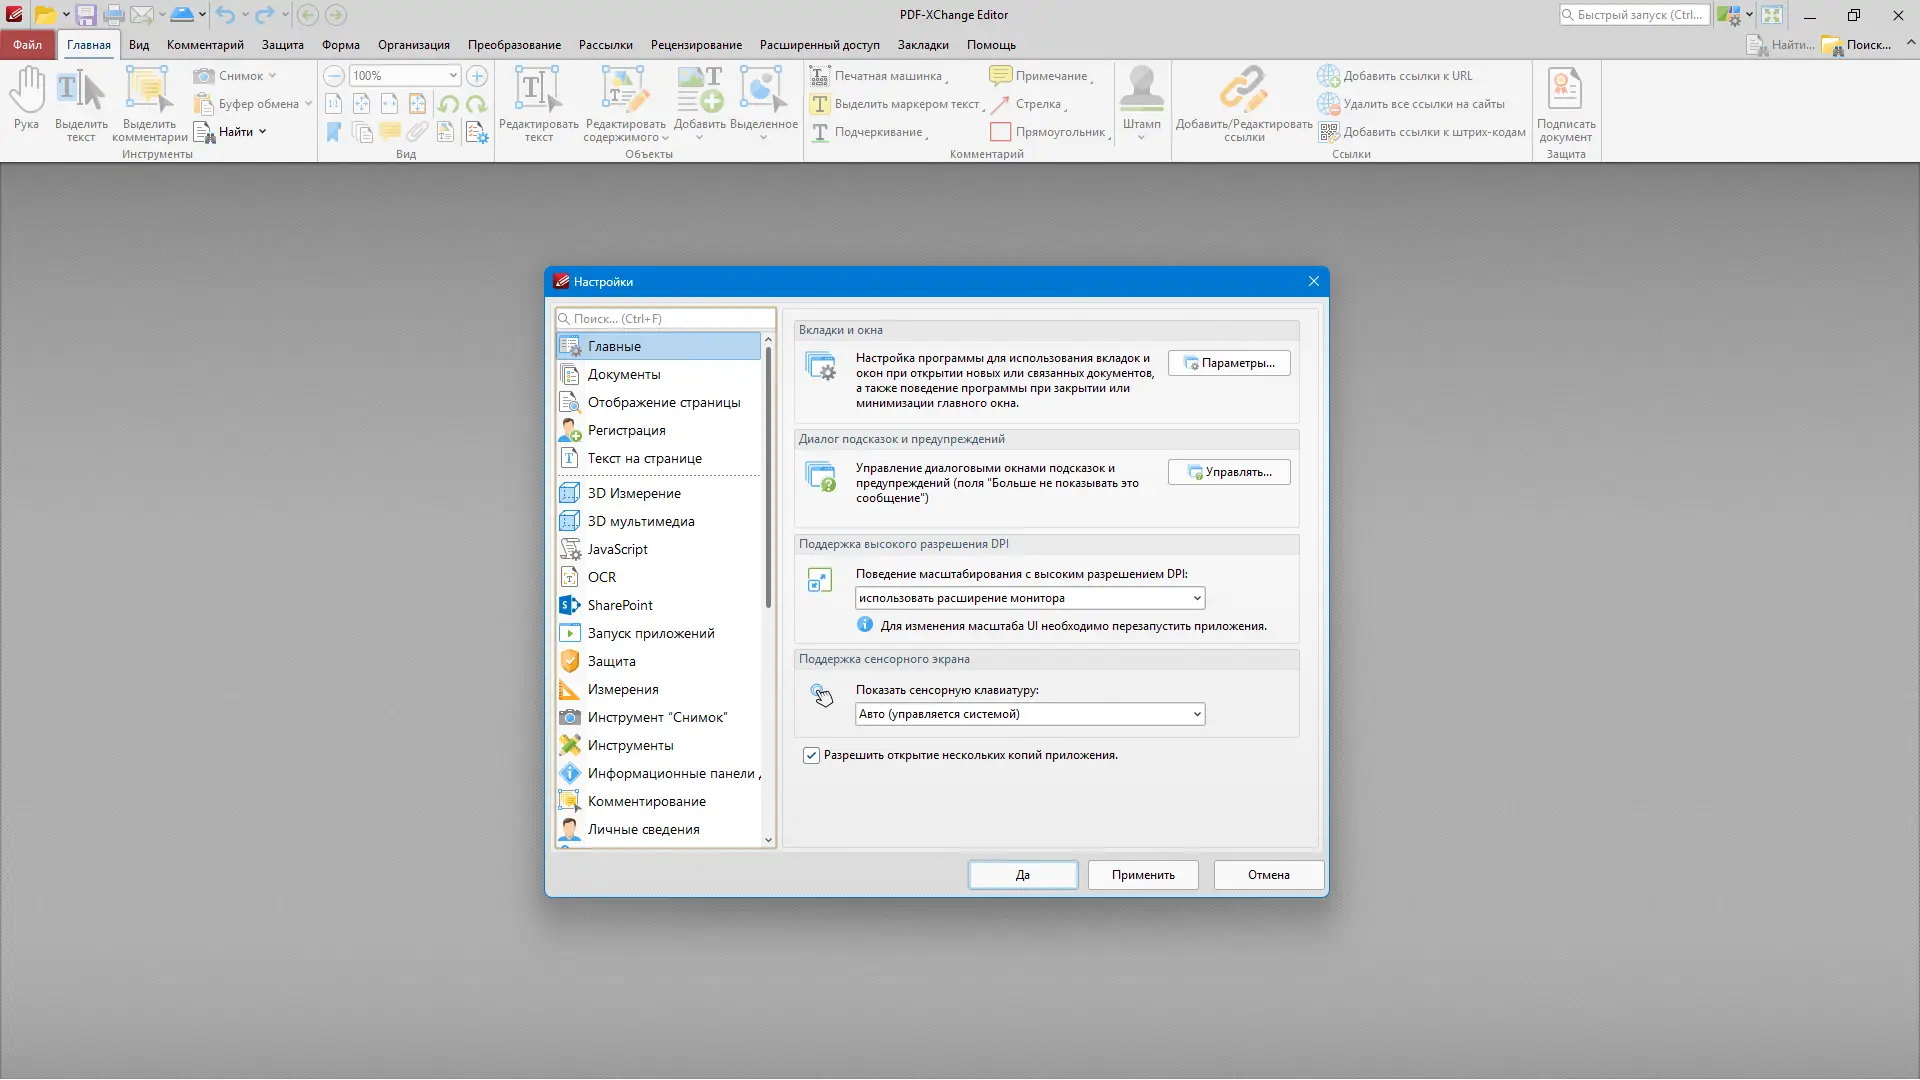
Task: Select the Печатная машинка annotation tool
Action: click(885, 75)
